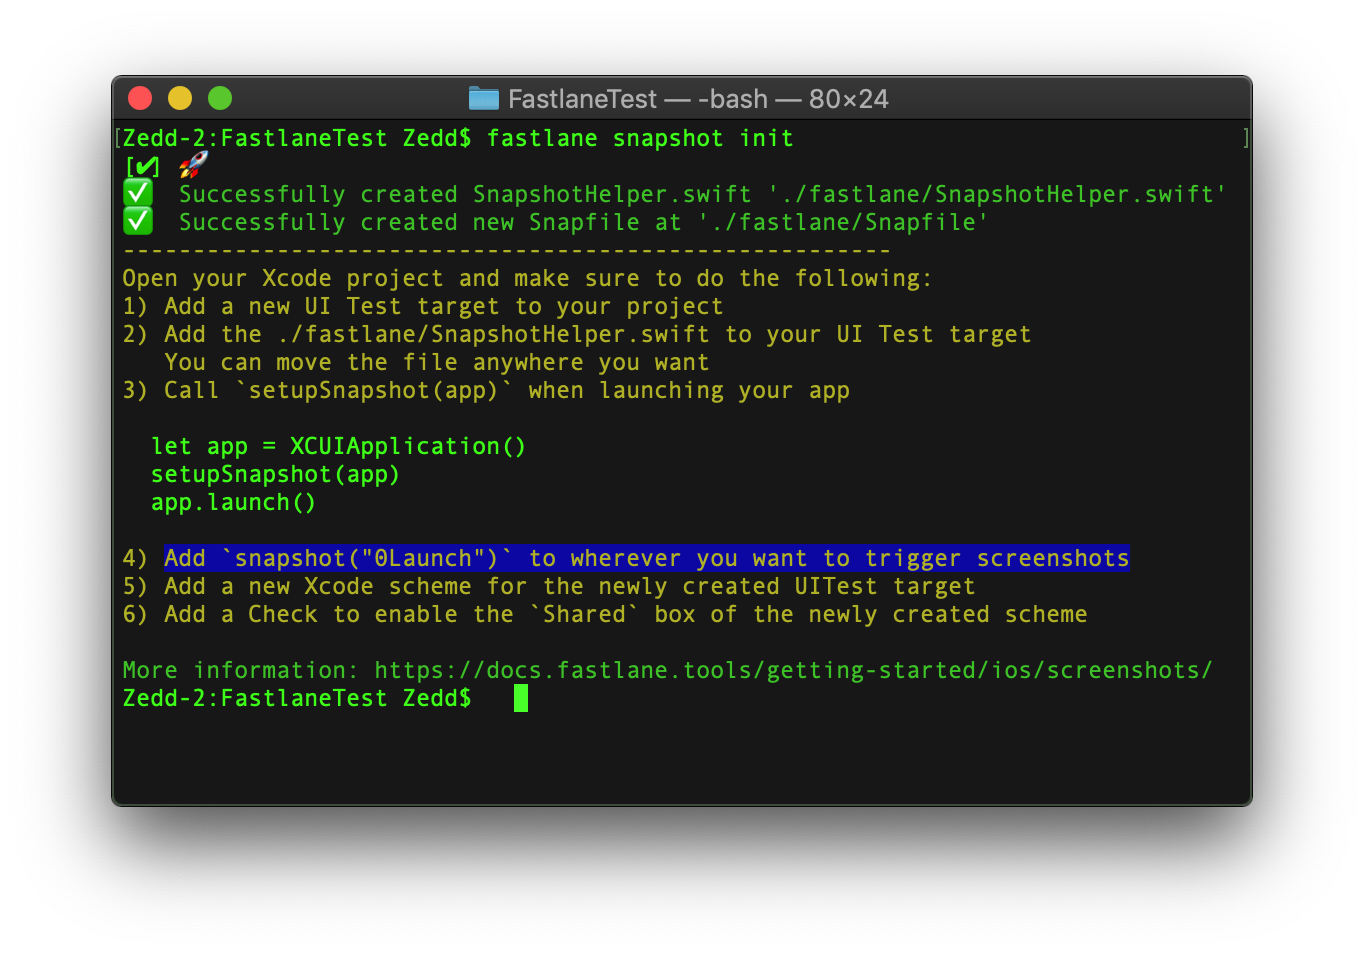
Task: Click step 3 'Call `setupSnapshot(app)`' line
Action: point(486,390)
